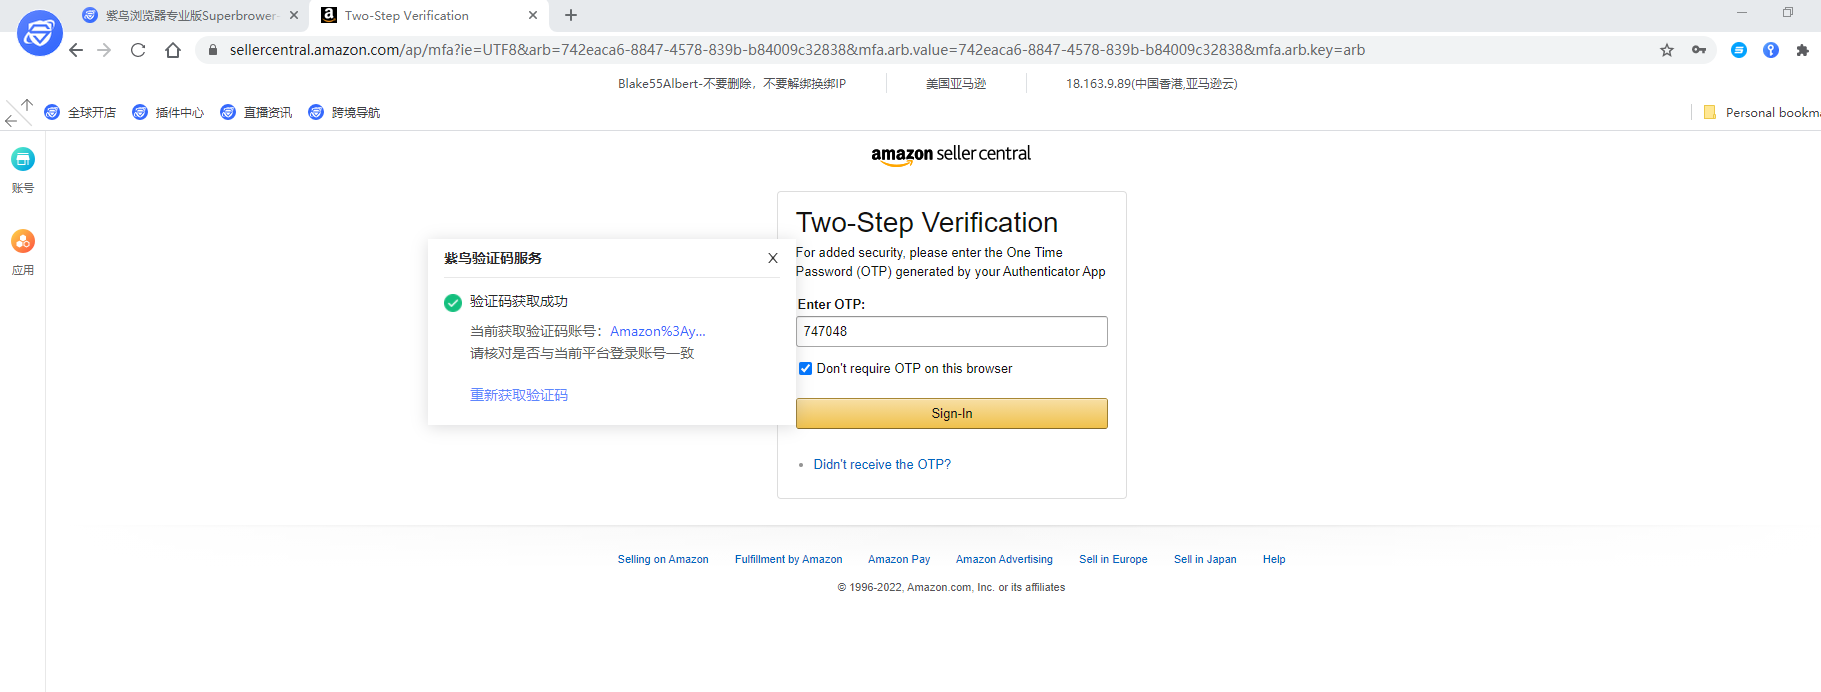Click the Enter OTP input field
Viewport: 1821px width, 692px height.
point(951,332)
